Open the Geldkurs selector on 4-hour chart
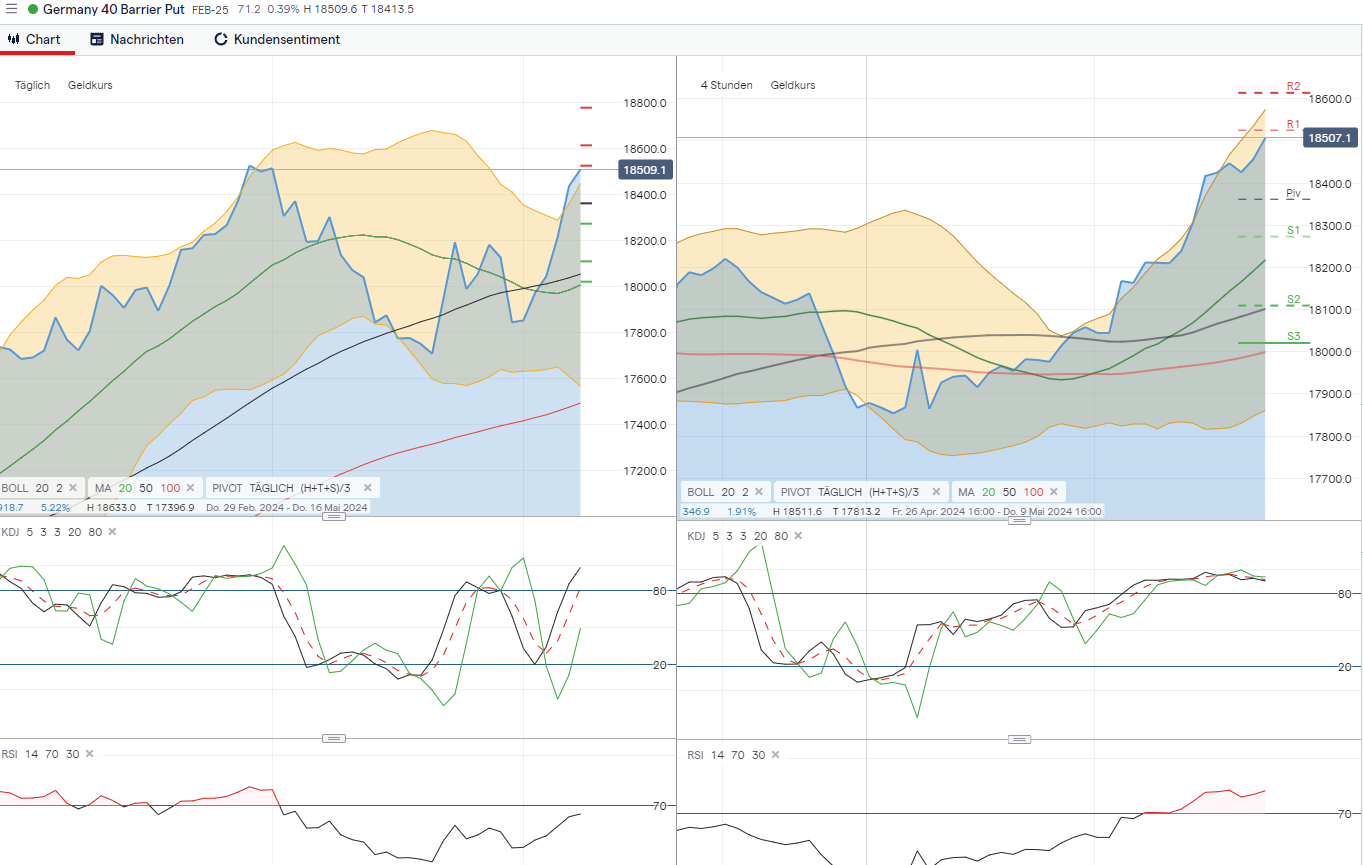Screen dimensions: 1363x865 point(793,85)
